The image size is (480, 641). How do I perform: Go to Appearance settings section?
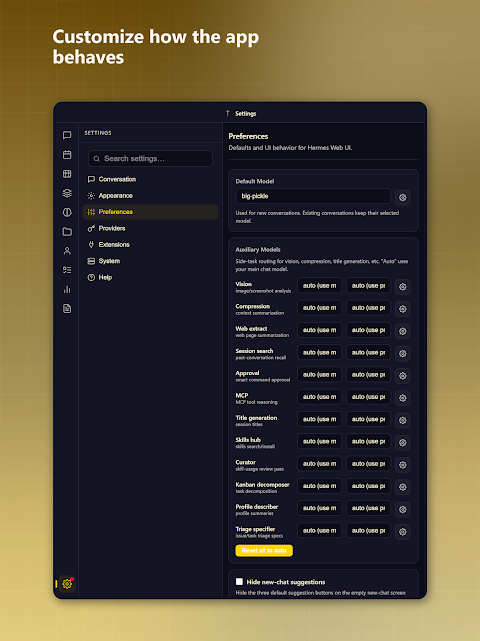(150, 195)
